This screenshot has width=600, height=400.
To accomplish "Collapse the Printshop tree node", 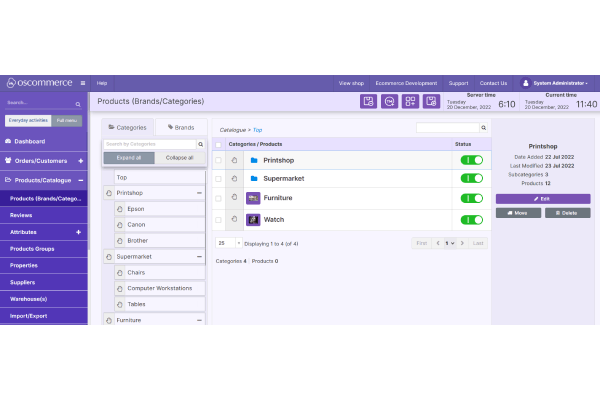I will tap(199, 193).
